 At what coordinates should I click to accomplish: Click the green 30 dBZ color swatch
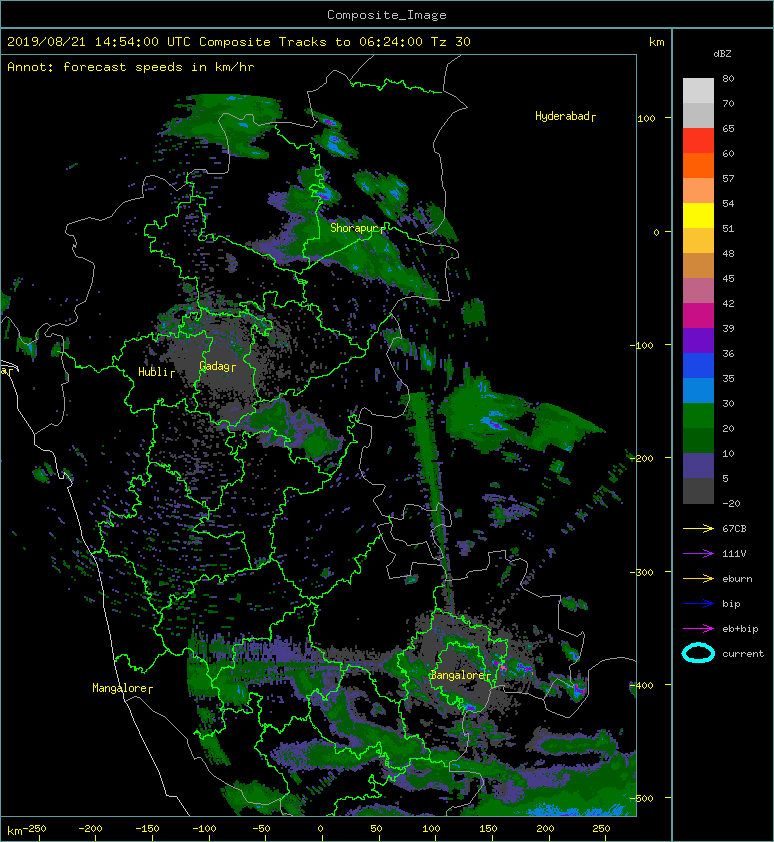(698, 415)
